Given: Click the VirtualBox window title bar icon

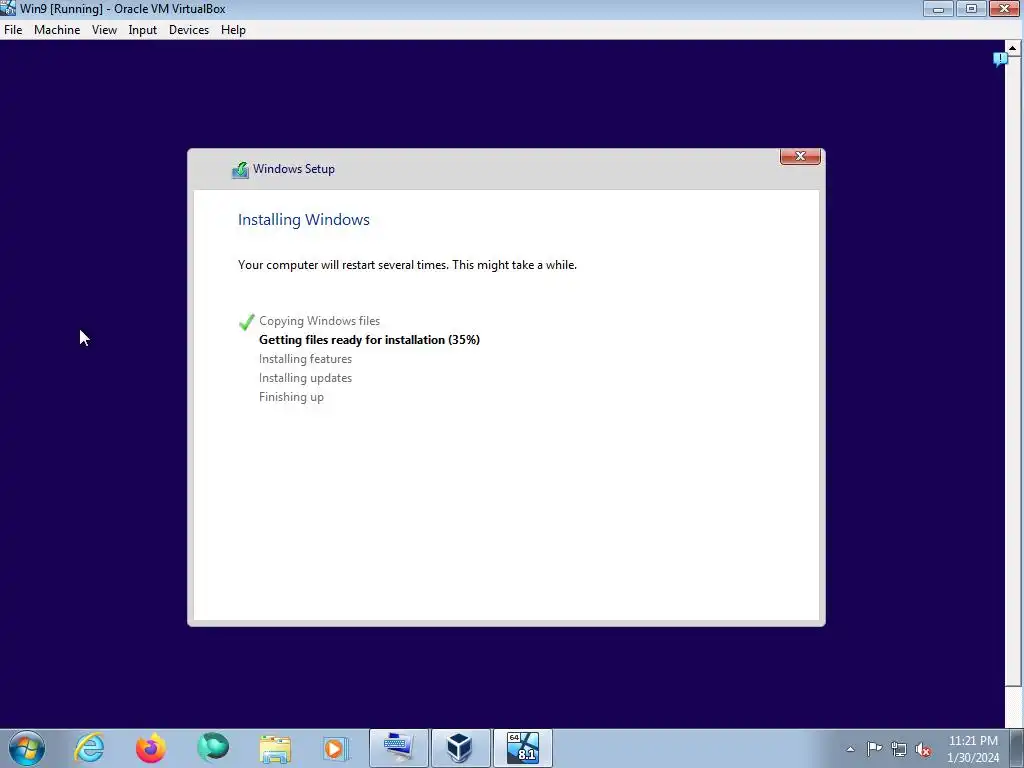Looking at the screenshot, I should point(8,8).
